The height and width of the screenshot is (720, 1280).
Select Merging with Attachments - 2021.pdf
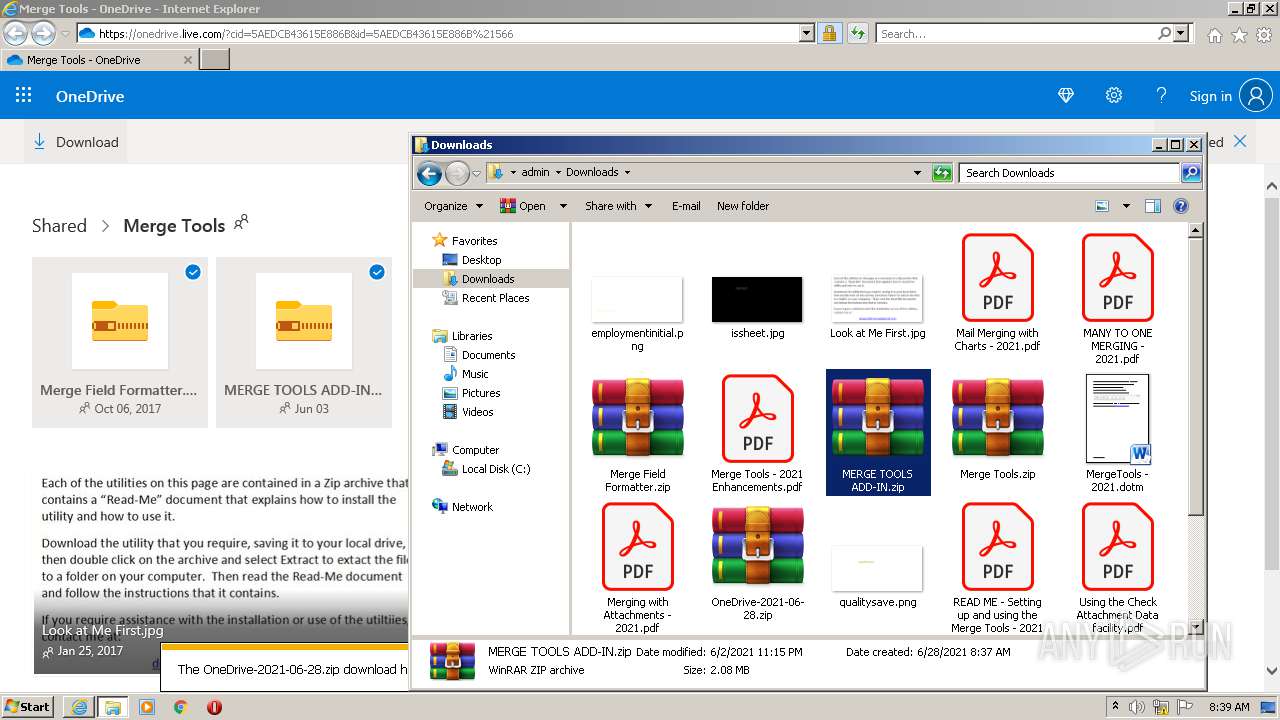coord(637,568)
